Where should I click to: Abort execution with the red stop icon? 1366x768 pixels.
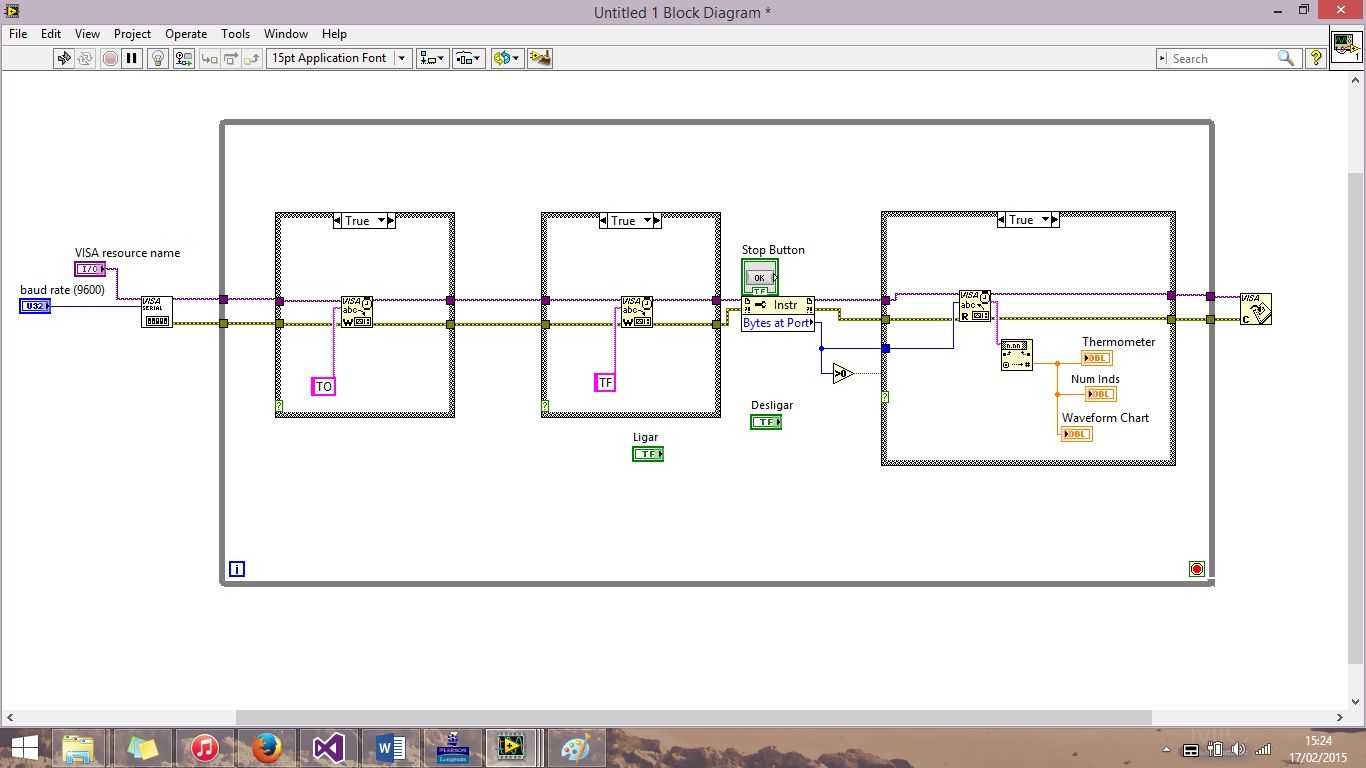pos(110,58)
